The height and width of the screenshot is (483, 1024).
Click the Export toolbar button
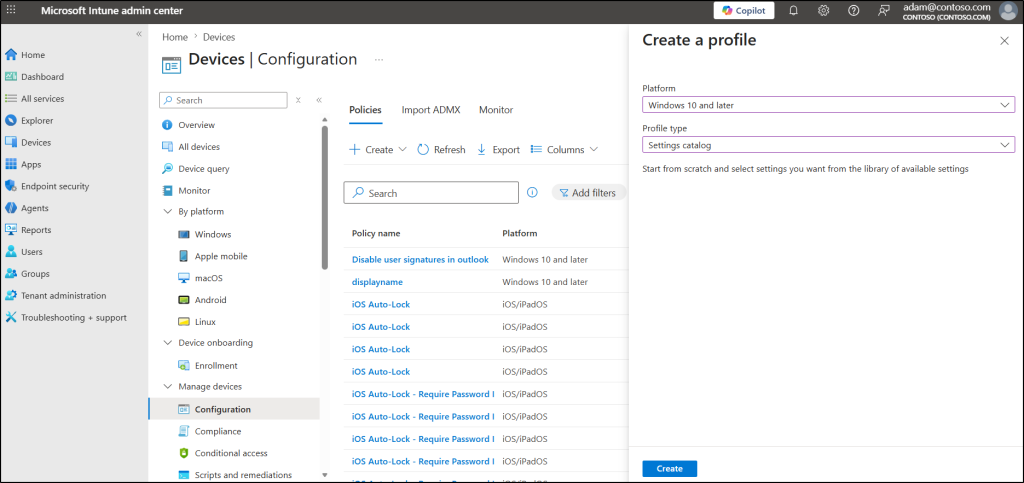[x=498, y=149]
